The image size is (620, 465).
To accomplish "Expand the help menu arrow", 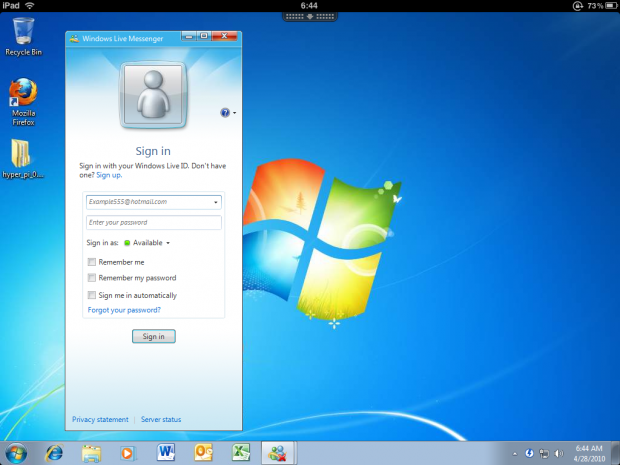I will [234, 113].
